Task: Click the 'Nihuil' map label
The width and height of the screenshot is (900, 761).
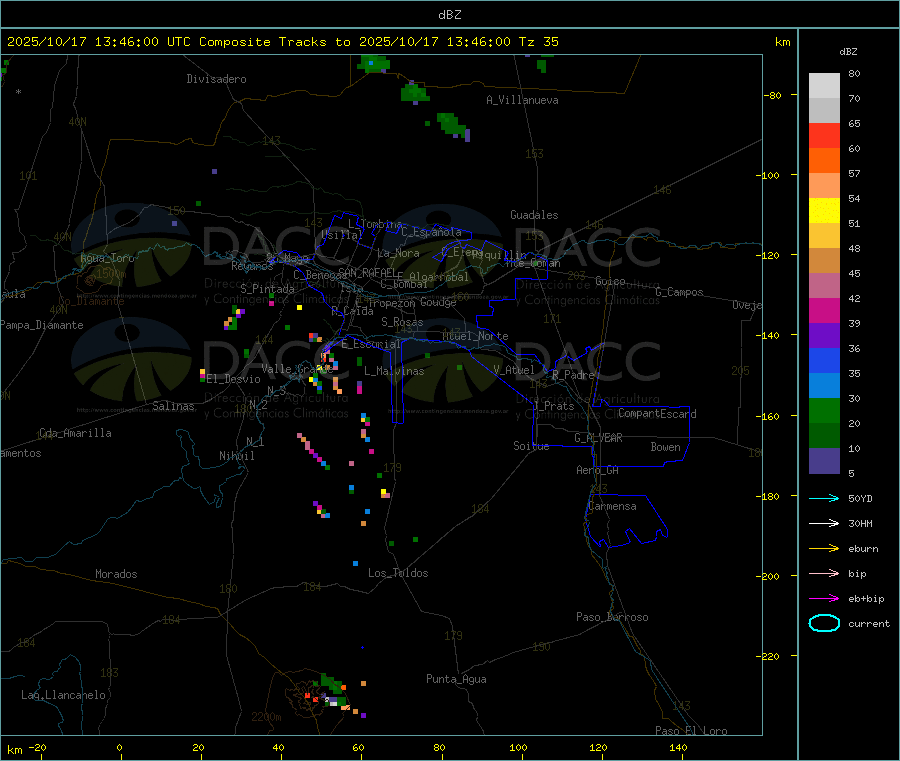Action: pyautogui.click(x=236, y=456)
